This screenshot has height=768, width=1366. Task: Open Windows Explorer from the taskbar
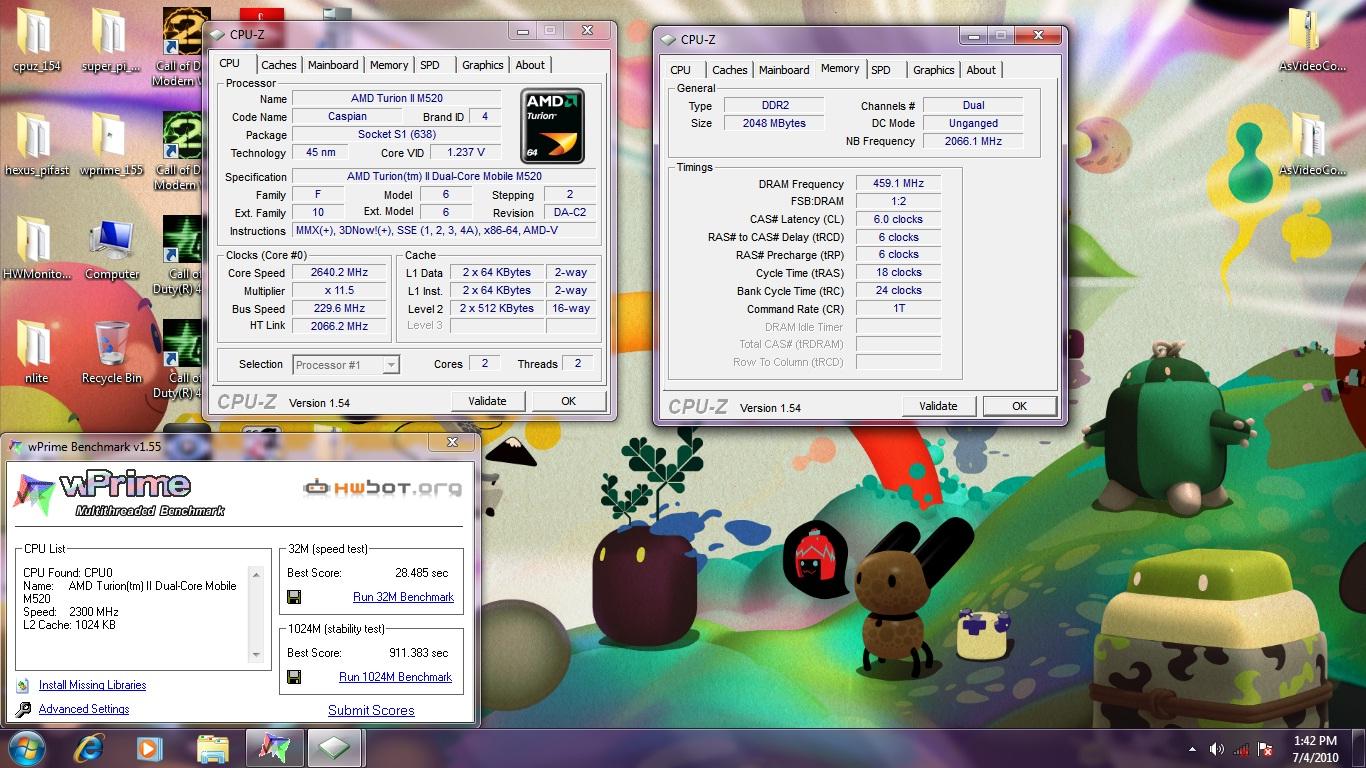pyautogui.click(x=212, y=748)
